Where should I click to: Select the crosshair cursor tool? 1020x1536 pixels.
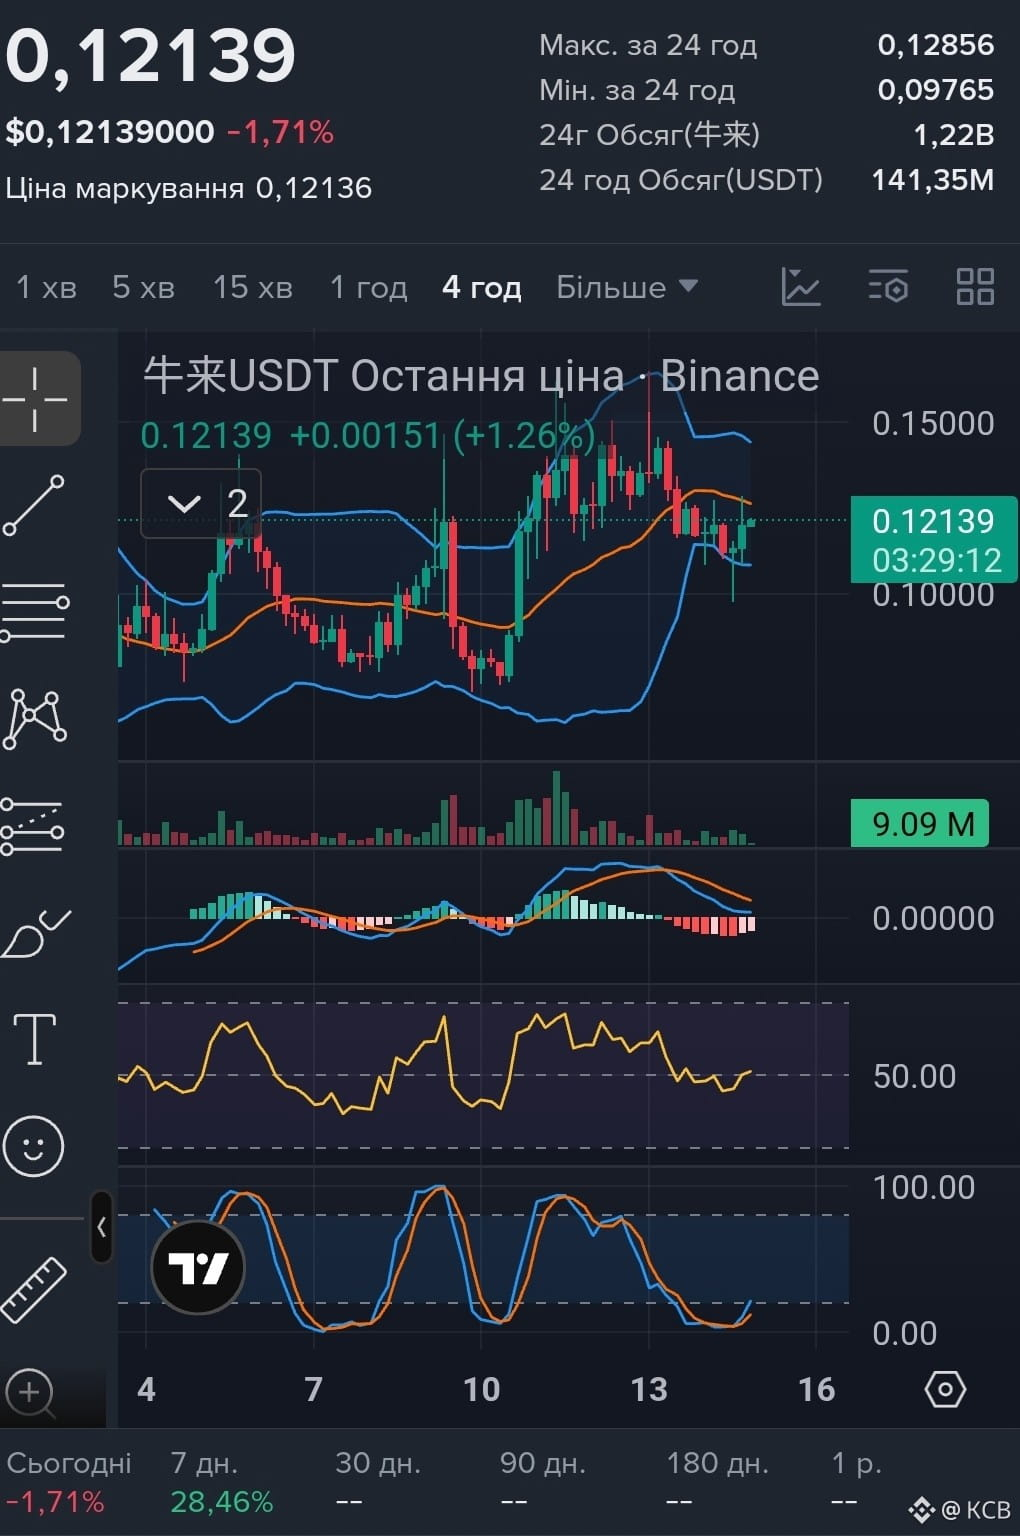coord(36,398)
